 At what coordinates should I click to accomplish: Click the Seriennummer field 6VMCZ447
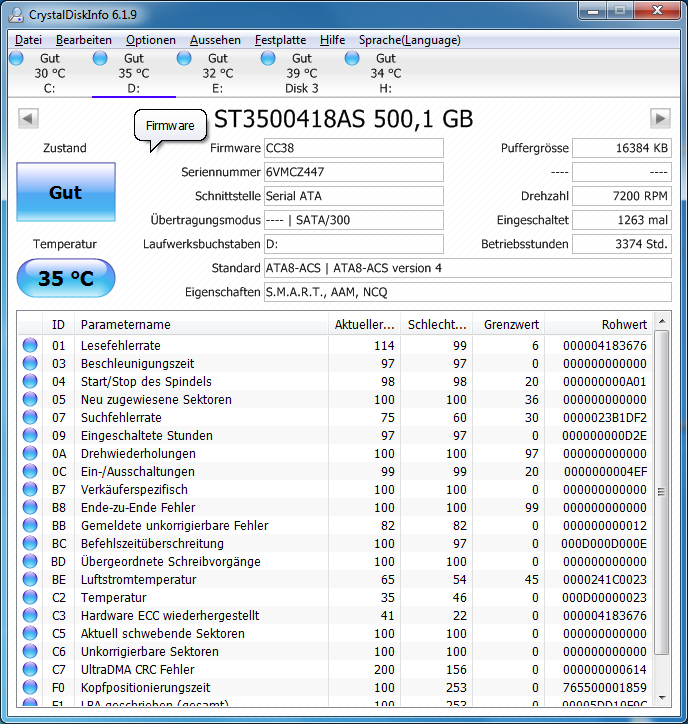[x=354, y=172]
